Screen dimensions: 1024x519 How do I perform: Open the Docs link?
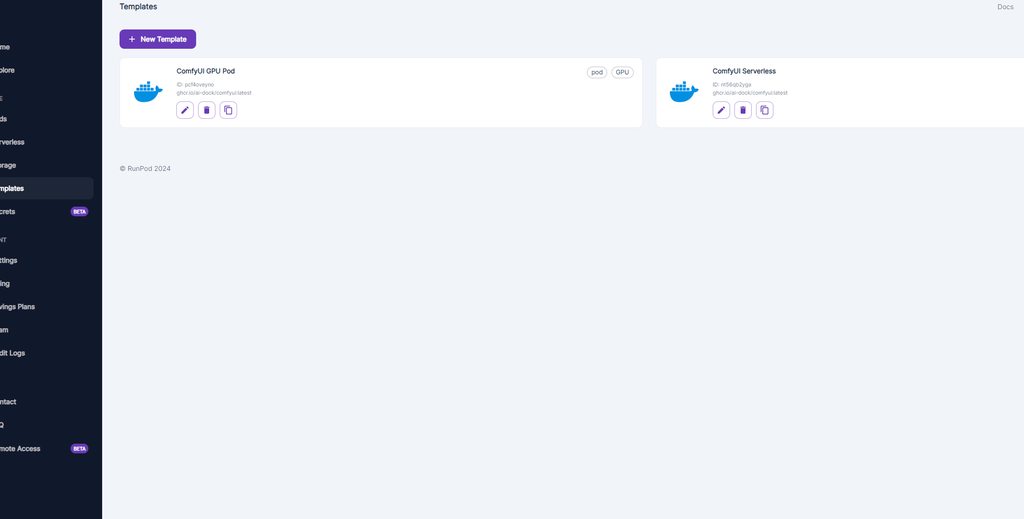[x=1005, y=7]
